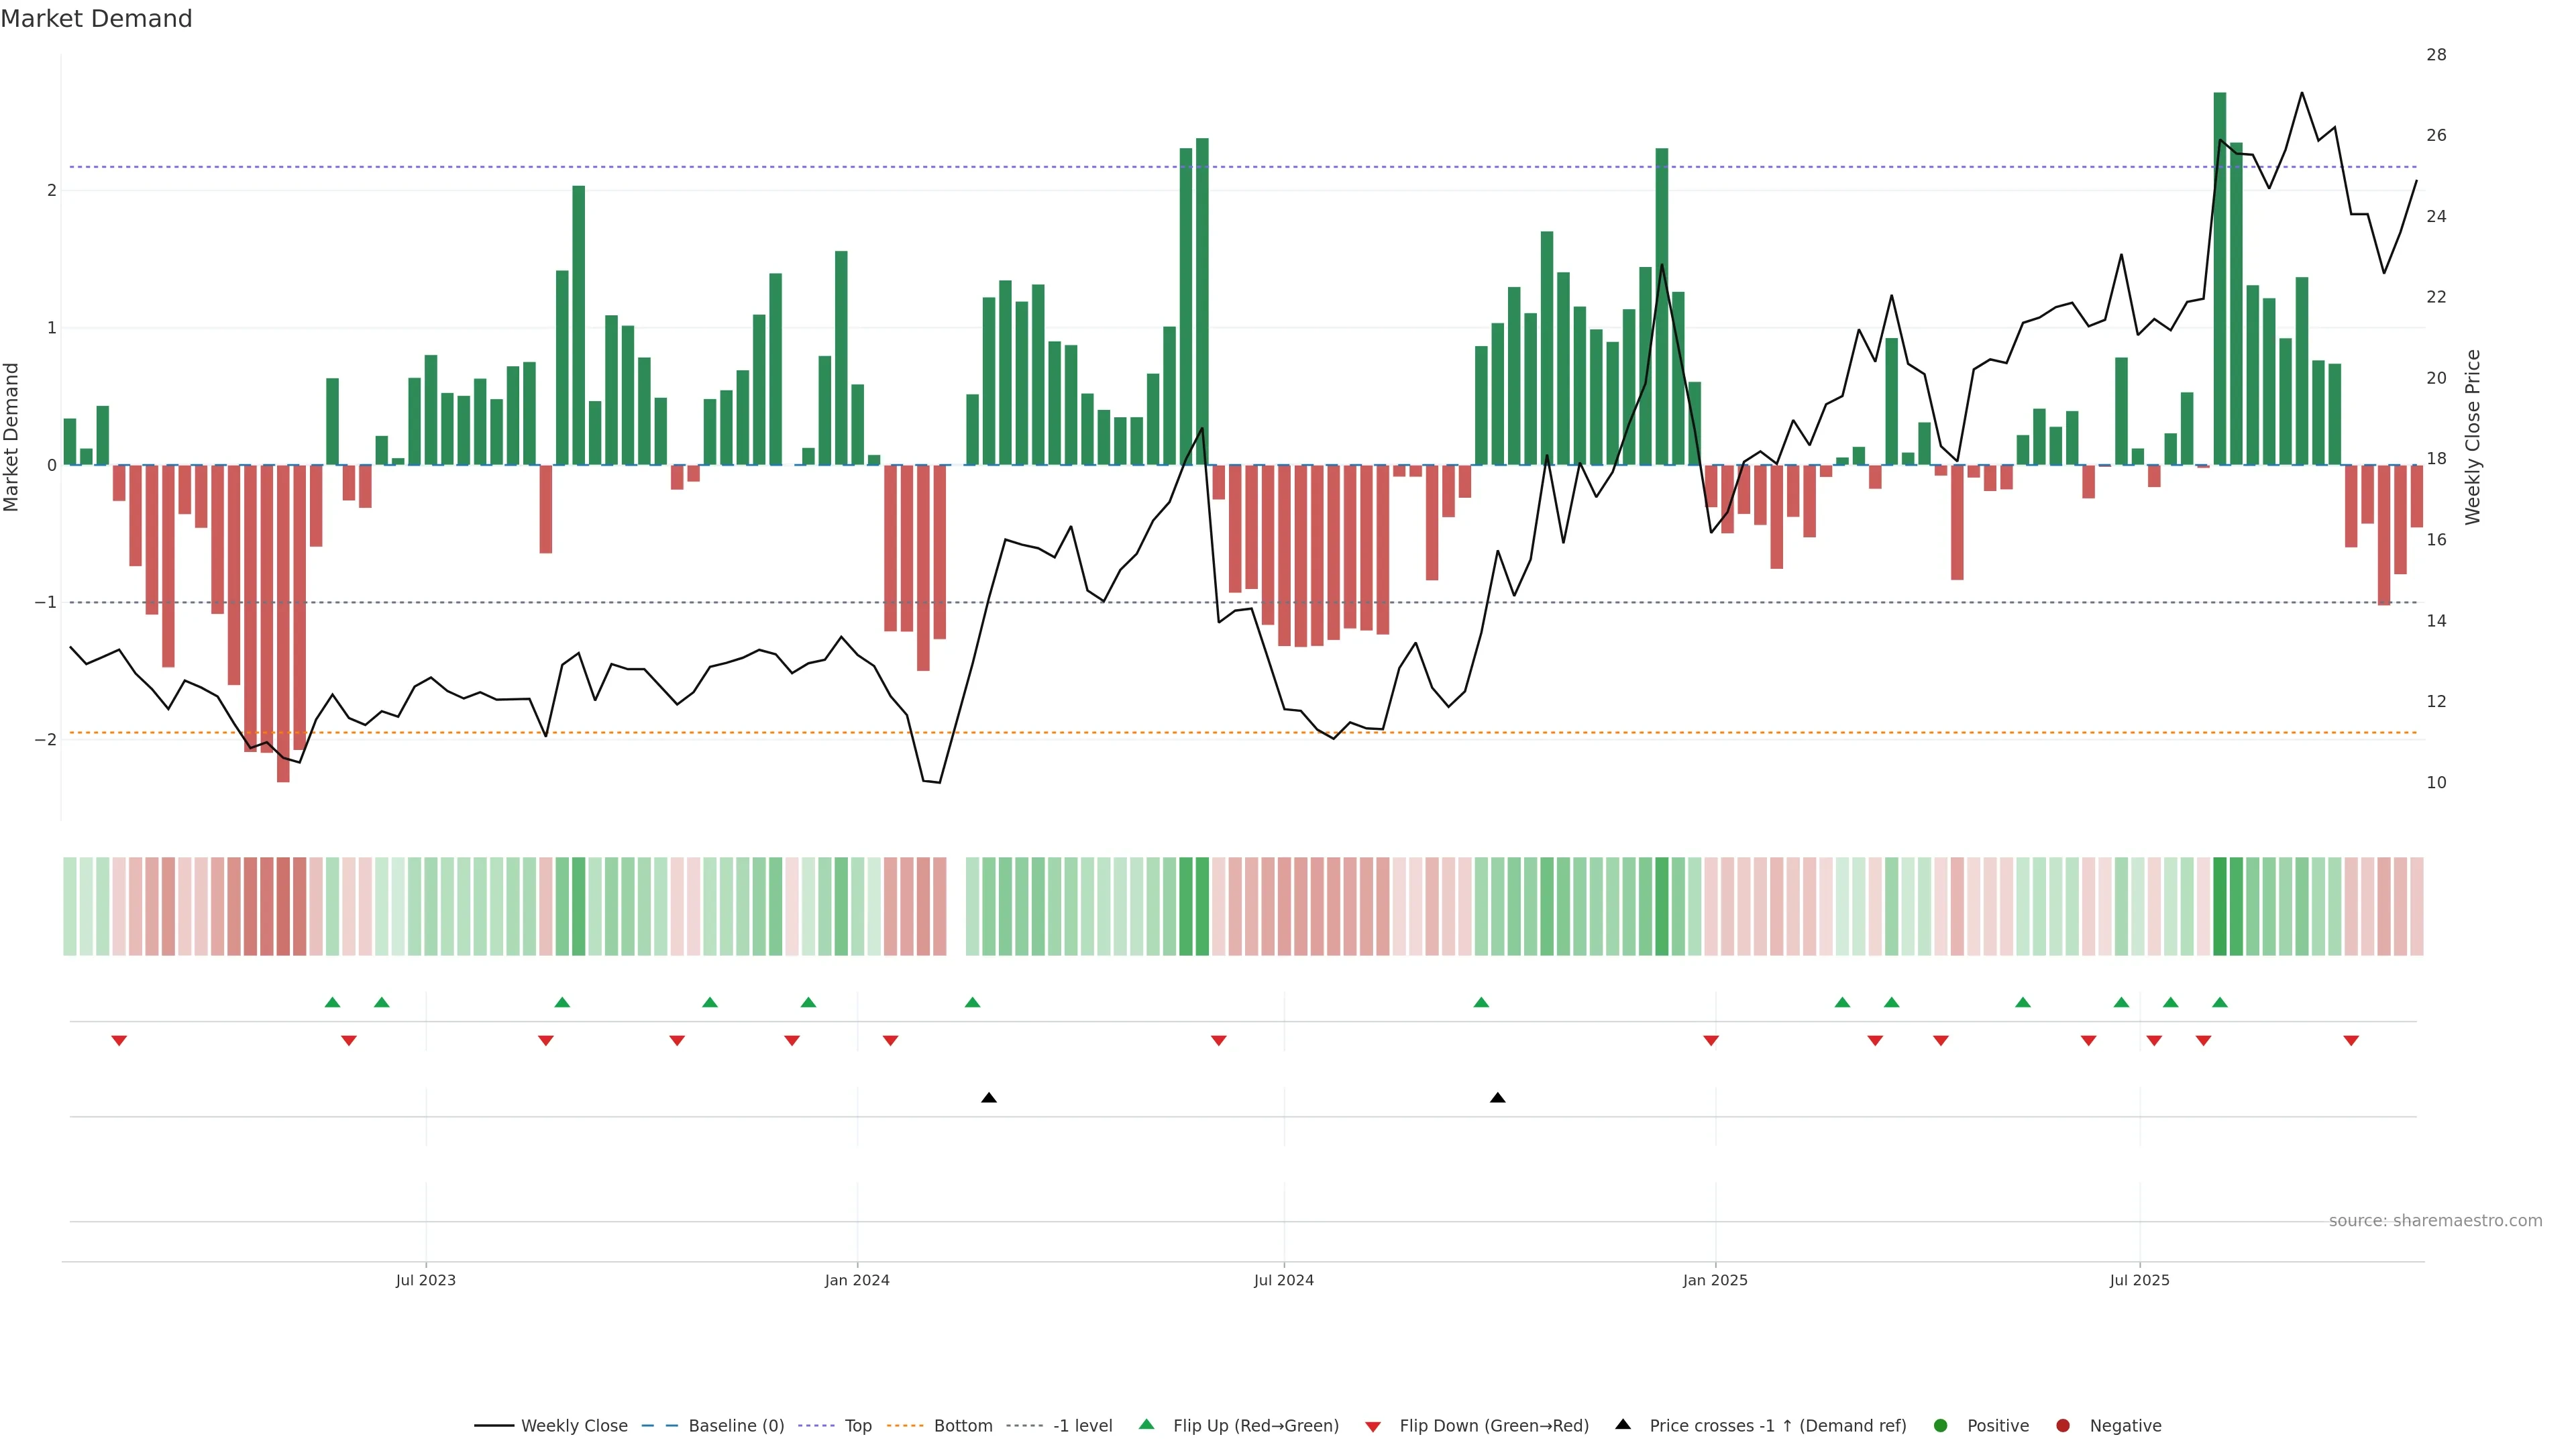The height and width of the screenshot is (1449, 2576).
Task: Click the Jan 2025 x-axis label
Action: click(x=1715, y=1280)
